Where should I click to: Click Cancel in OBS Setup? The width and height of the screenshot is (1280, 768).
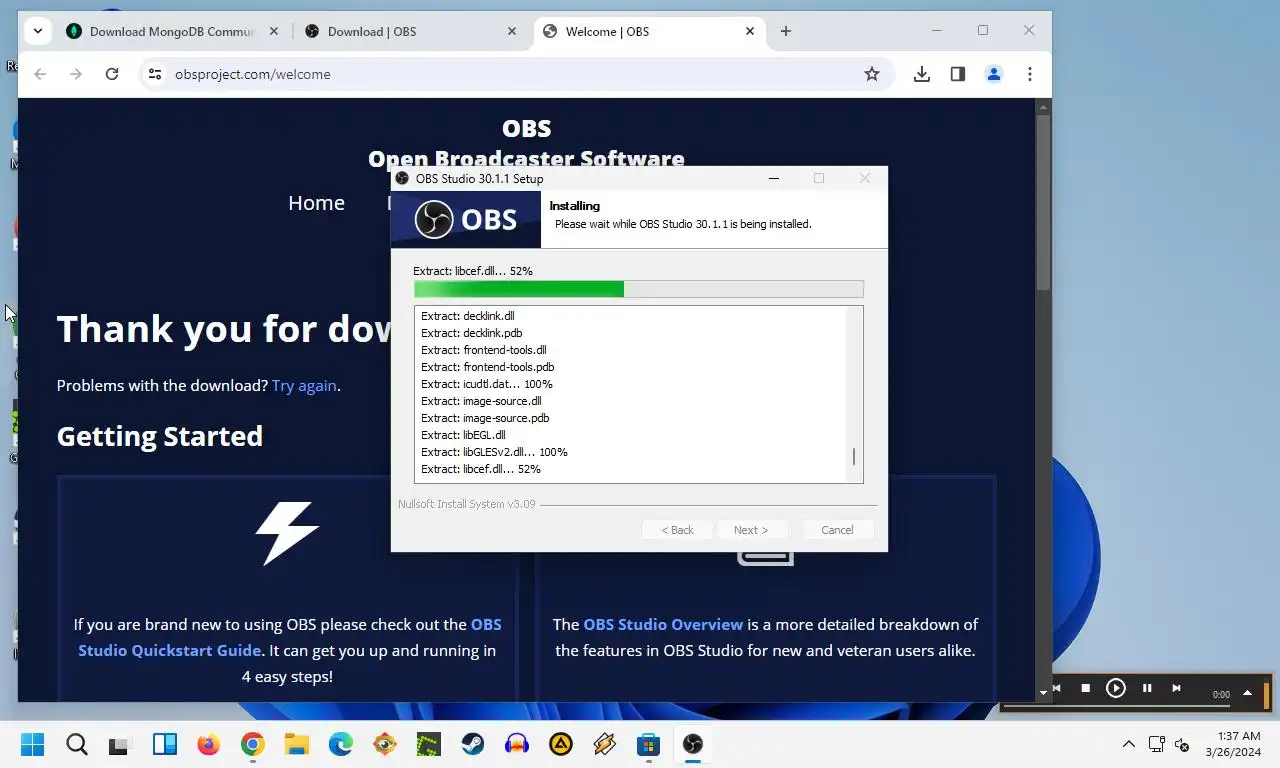tap(837, 530)
